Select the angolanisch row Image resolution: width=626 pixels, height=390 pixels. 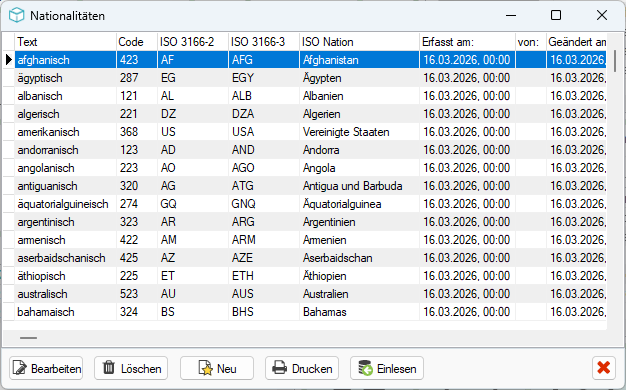311,168
